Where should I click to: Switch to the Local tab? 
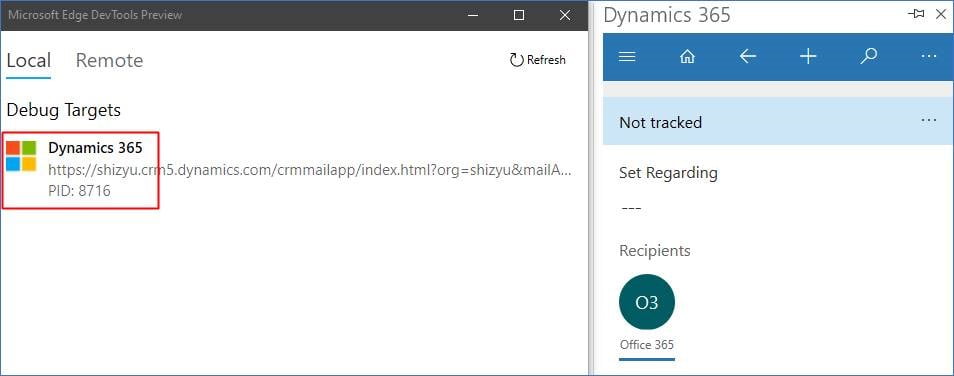(x=29, y=61)
